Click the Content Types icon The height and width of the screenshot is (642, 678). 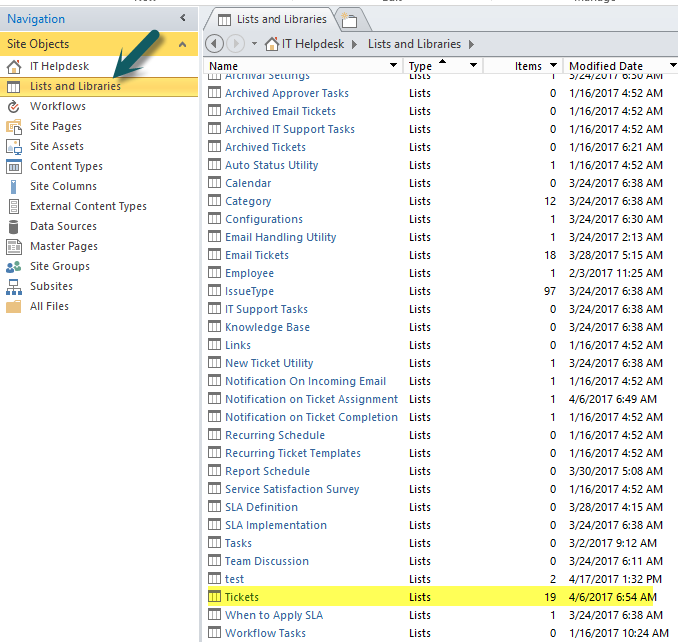[x=14, y=166]
